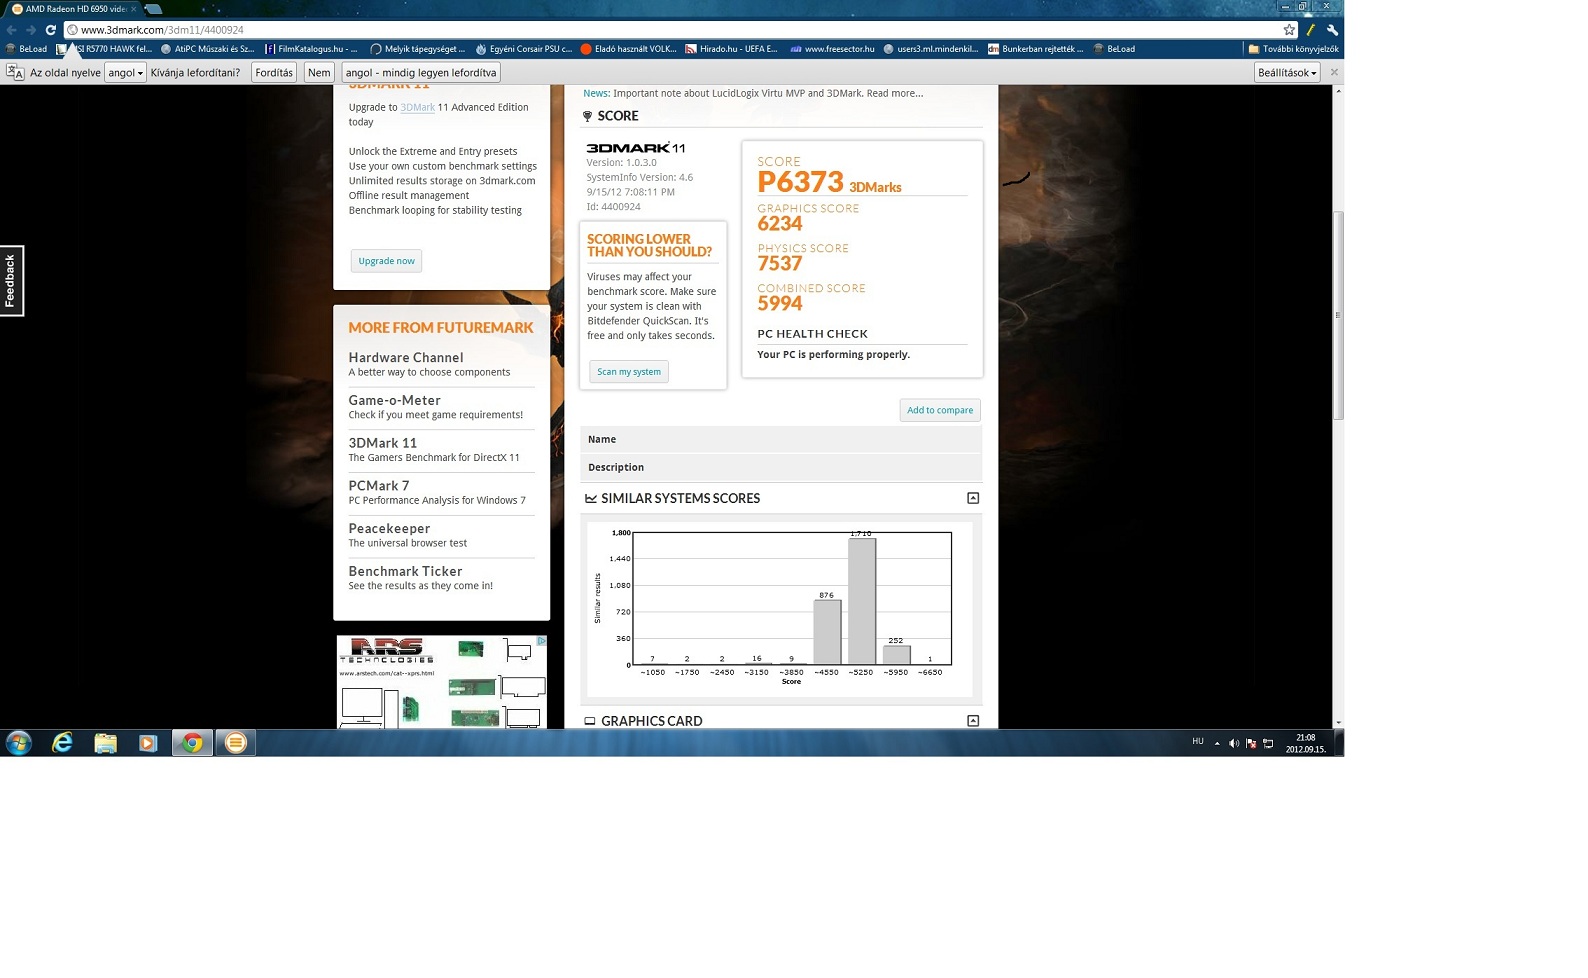1588x978 pixels.
Task: Click the Physics Score value 7537
Action: pyautogui.click(x=780, y=264)
